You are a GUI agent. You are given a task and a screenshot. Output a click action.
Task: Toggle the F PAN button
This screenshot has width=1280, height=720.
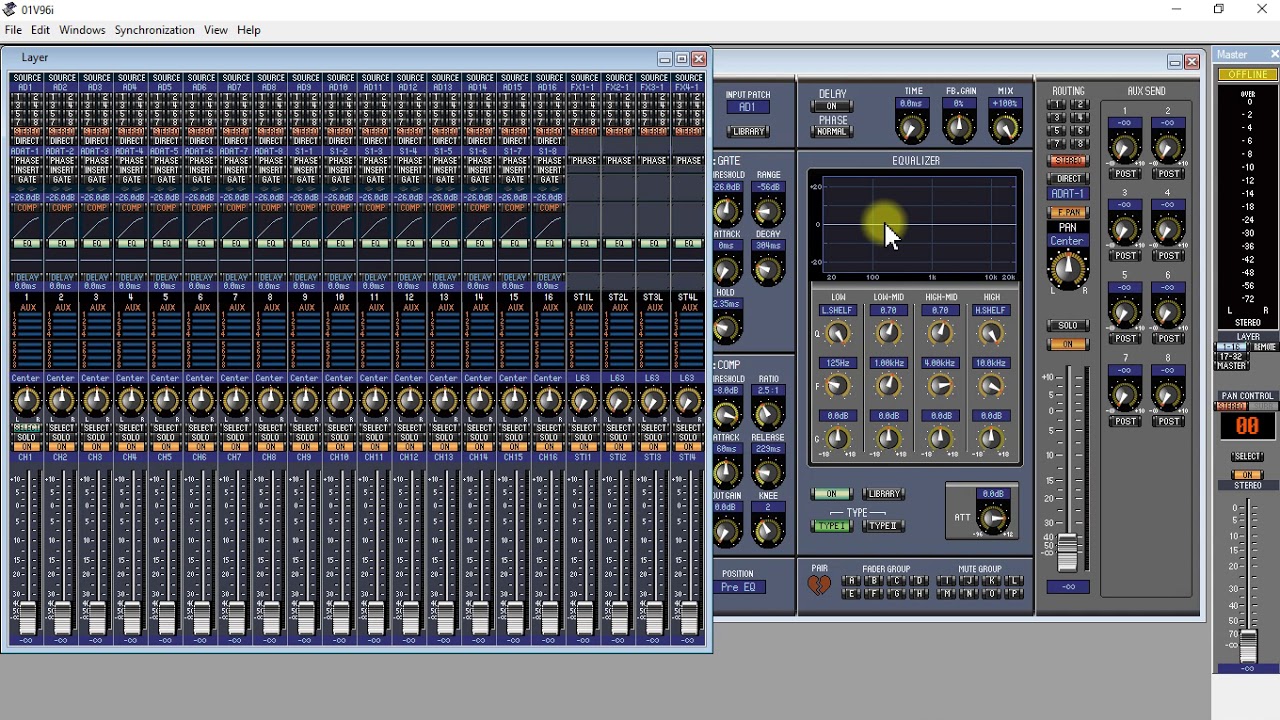pos(1068,213)
